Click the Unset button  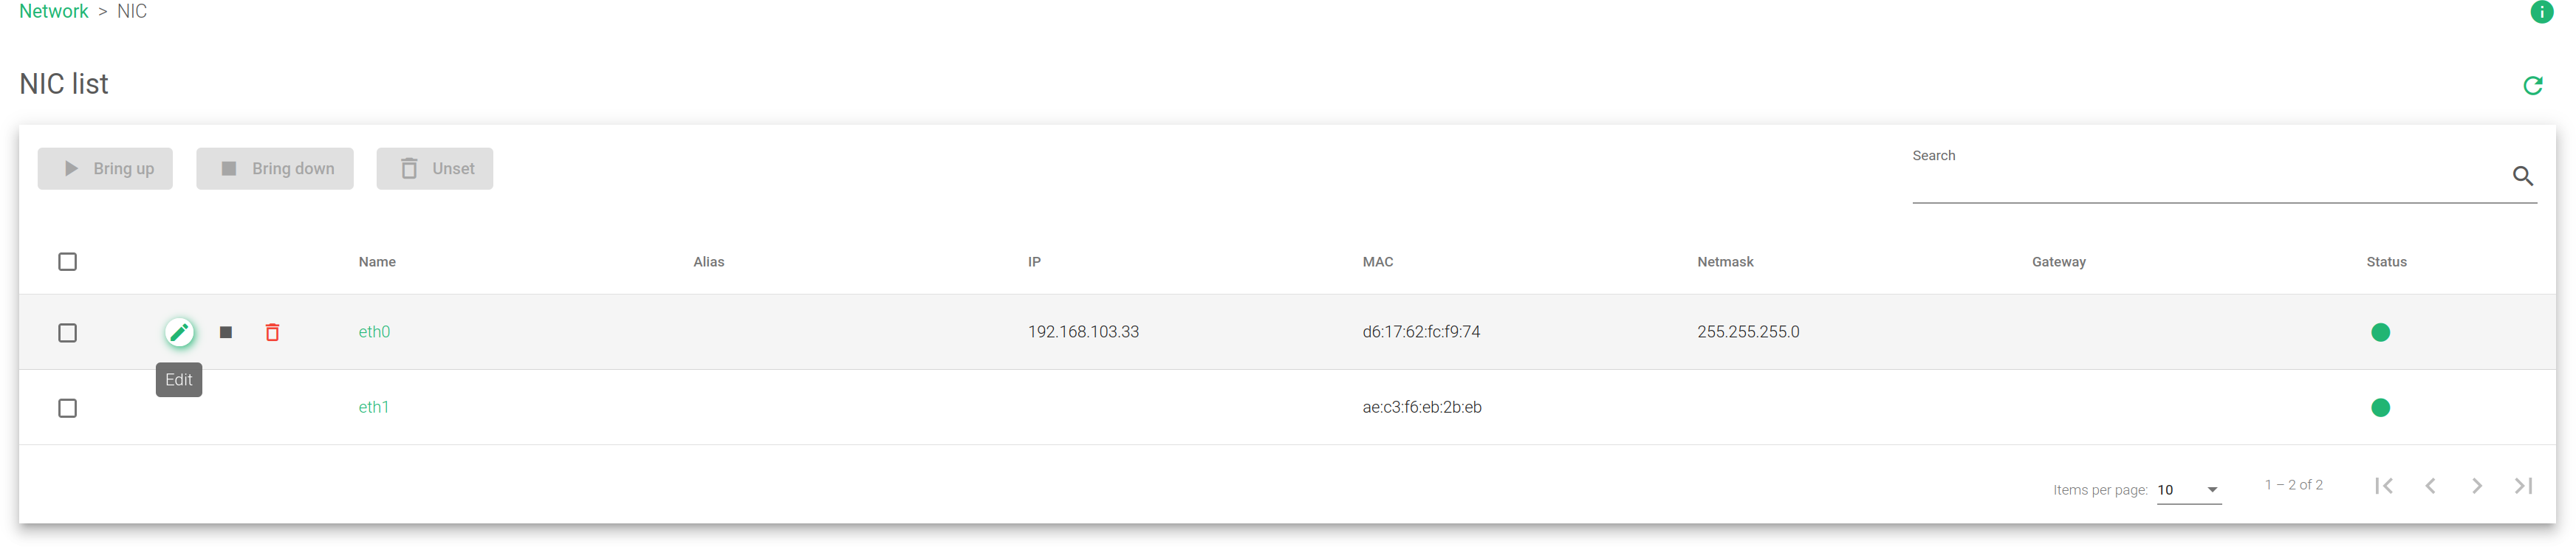[x=435, y=169]
